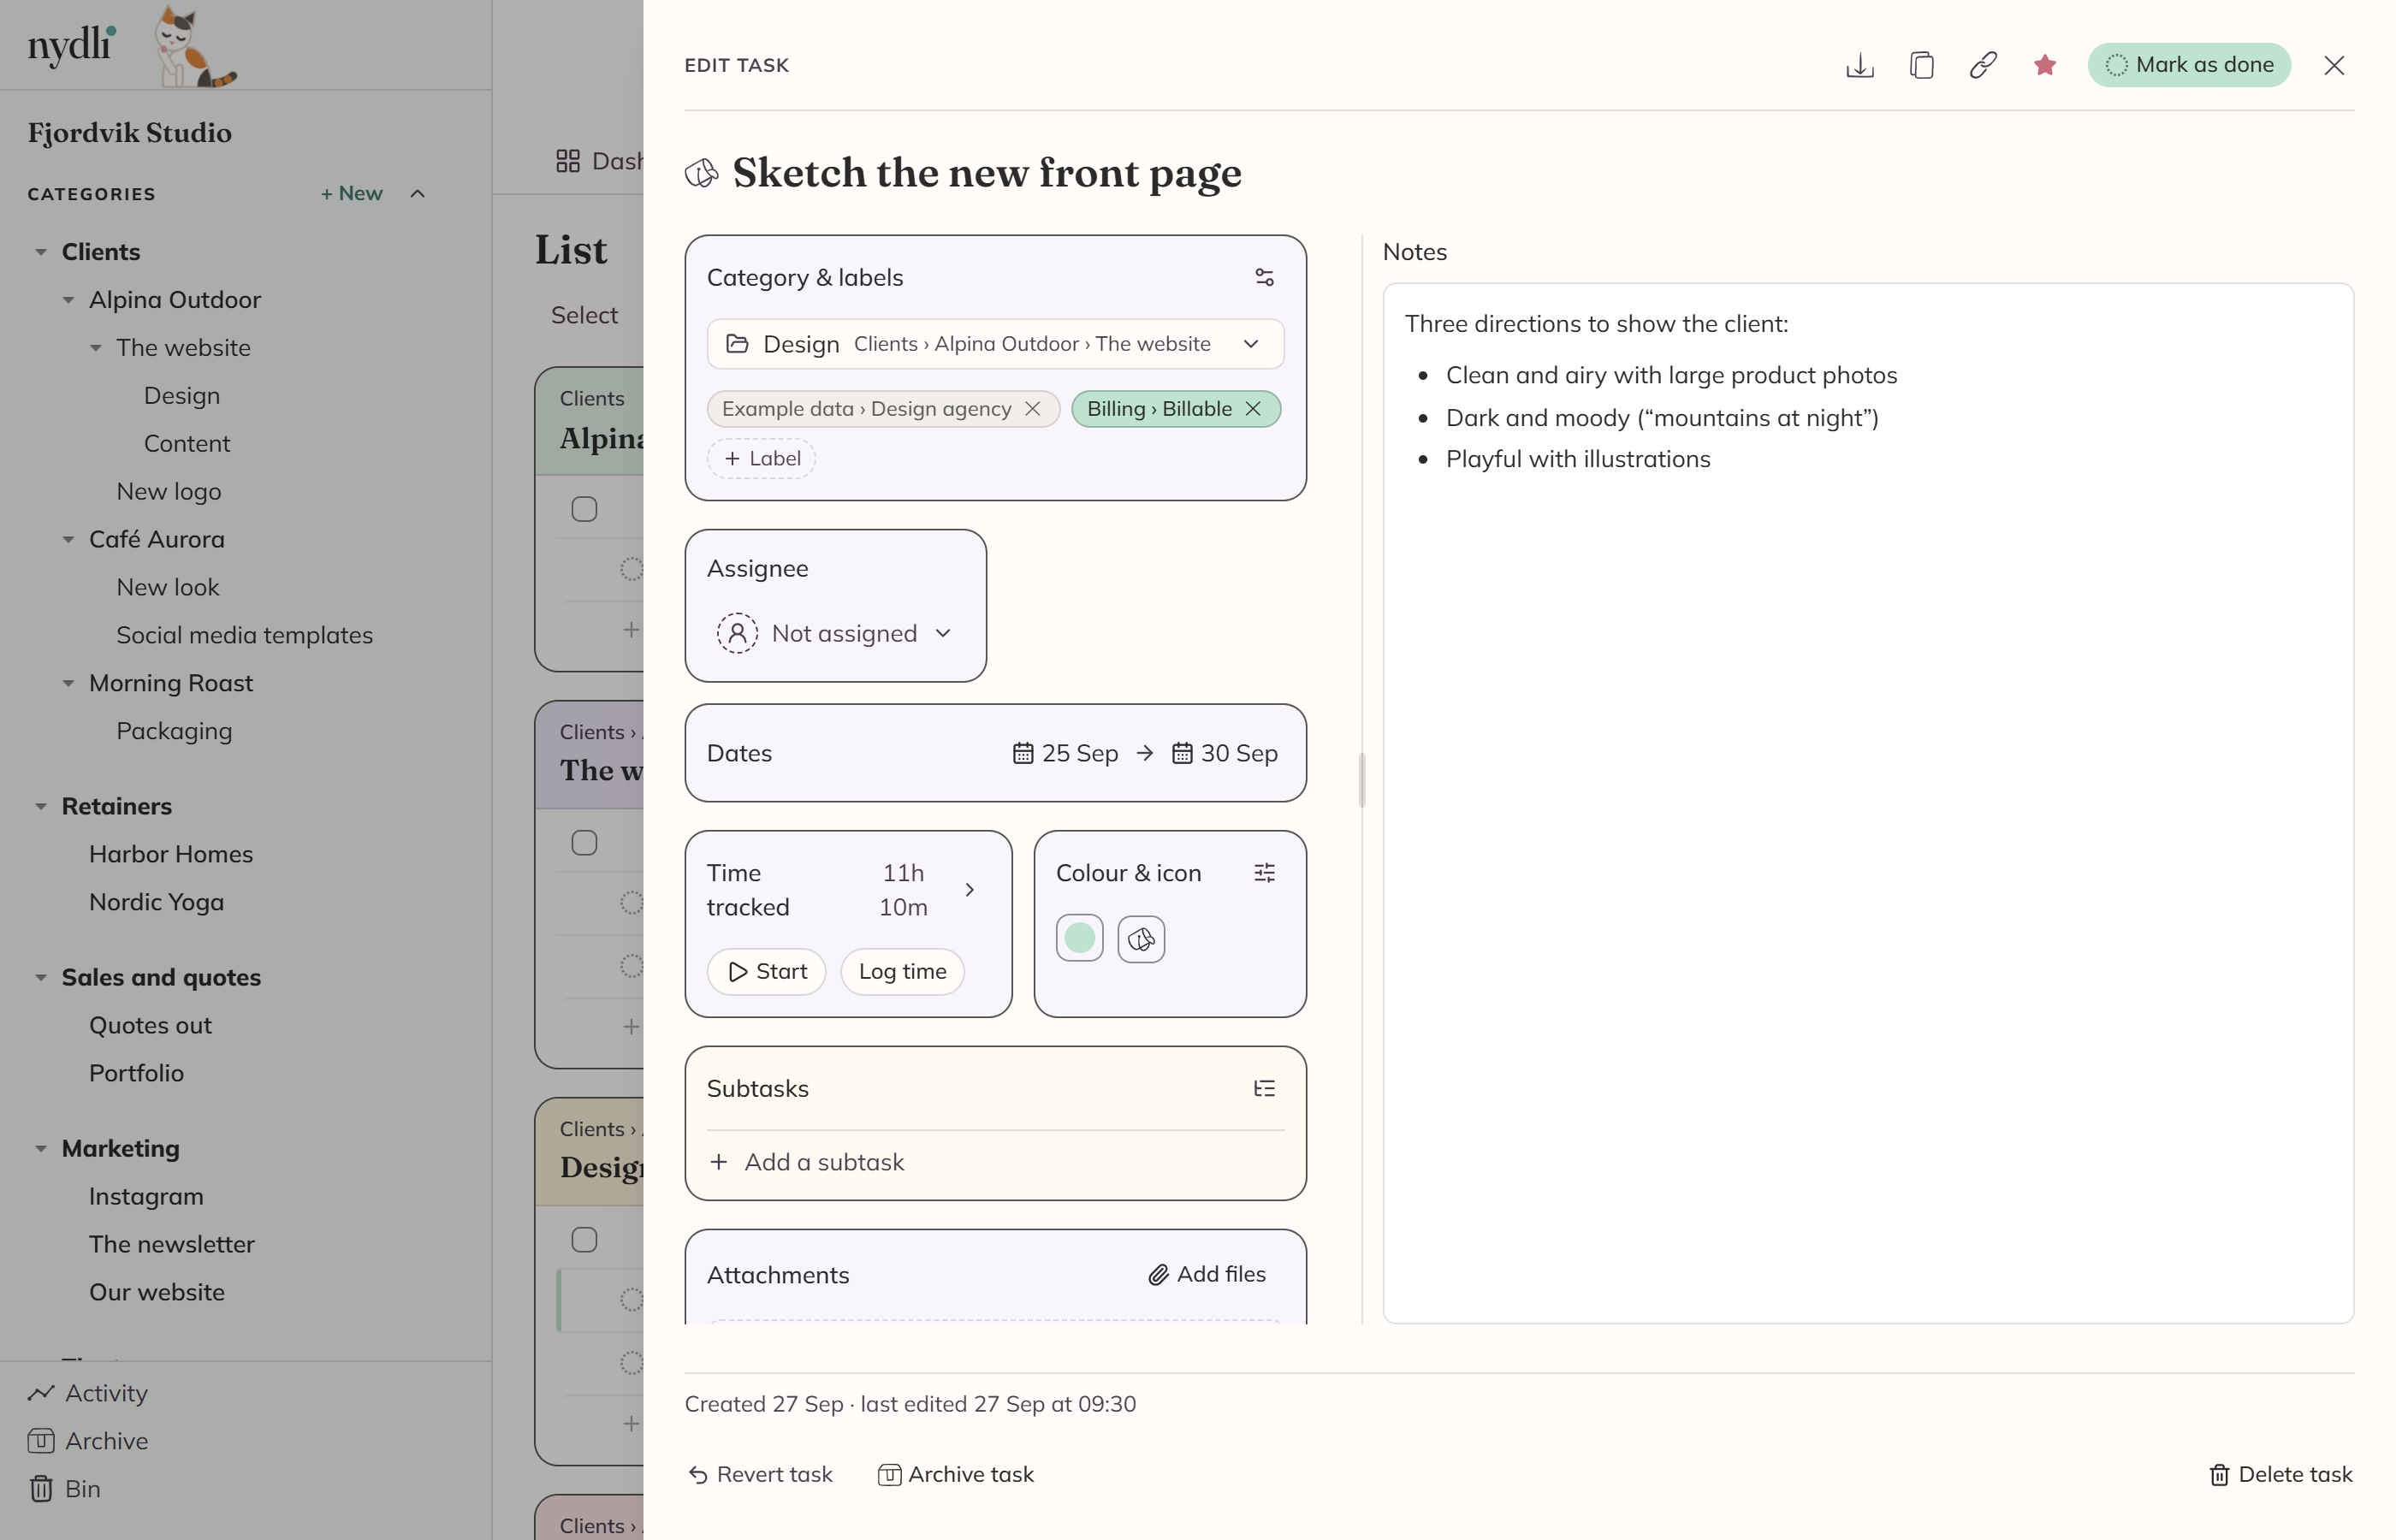Open Quotes out category
2396x1540 pixels.
click(x=150, y=1025)
